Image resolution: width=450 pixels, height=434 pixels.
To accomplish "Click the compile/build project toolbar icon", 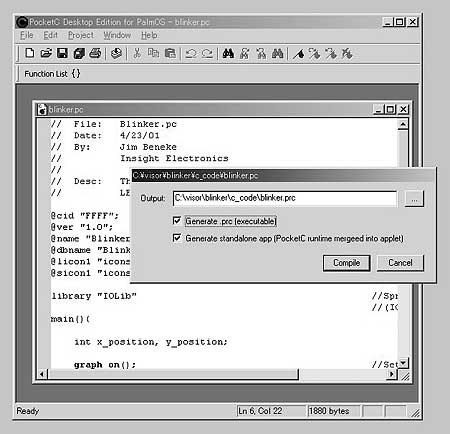I will 116,53.
